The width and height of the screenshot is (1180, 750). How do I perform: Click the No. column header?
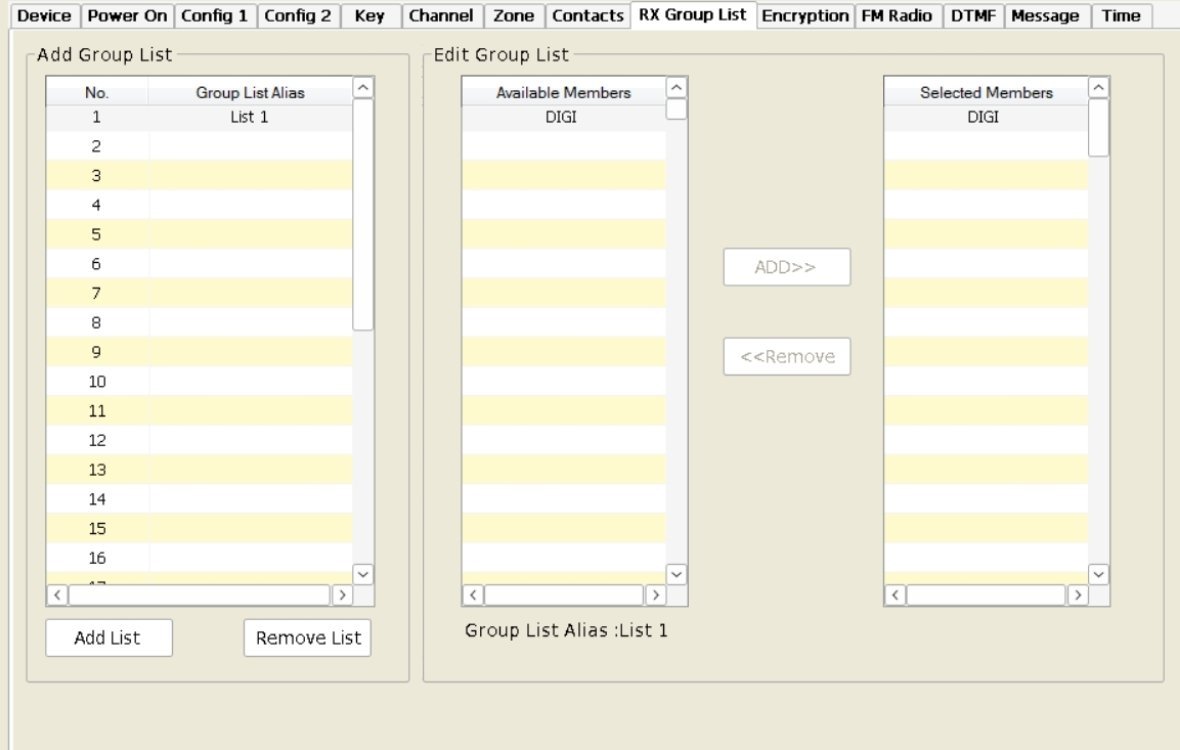96,93
